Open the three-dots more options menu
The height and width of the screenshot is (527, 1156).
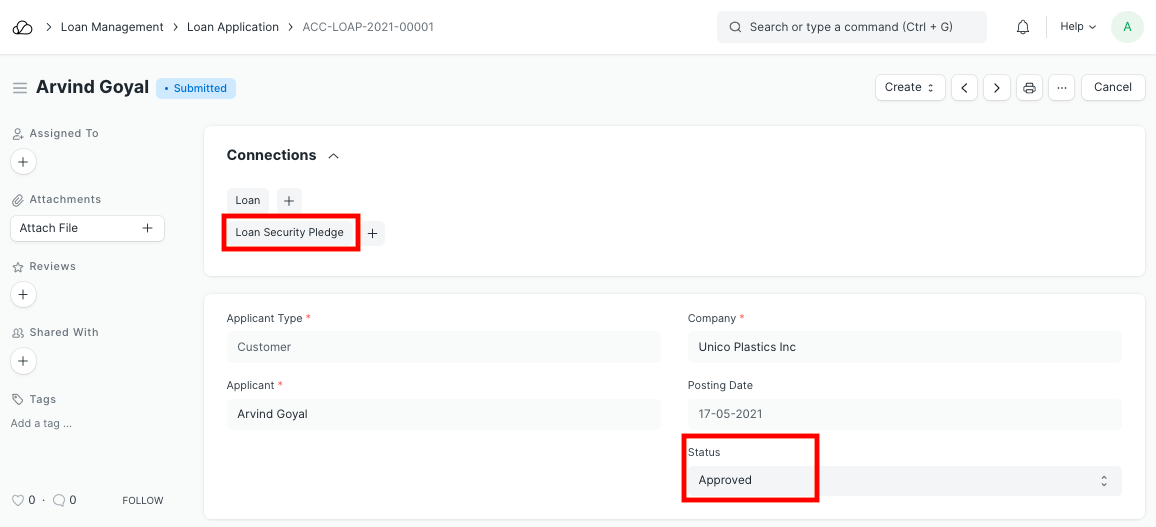tap(1062, 88)
